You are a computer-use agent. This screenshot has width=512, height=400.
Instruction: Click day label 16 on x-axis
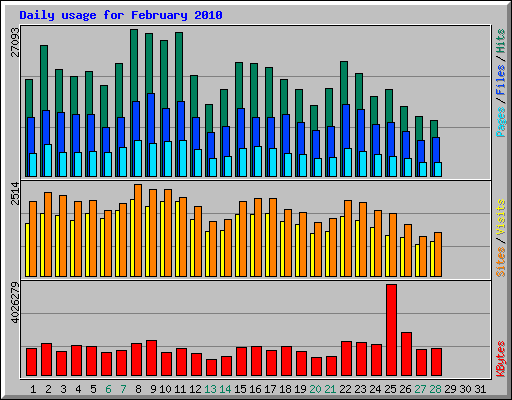tap(255, 389)
